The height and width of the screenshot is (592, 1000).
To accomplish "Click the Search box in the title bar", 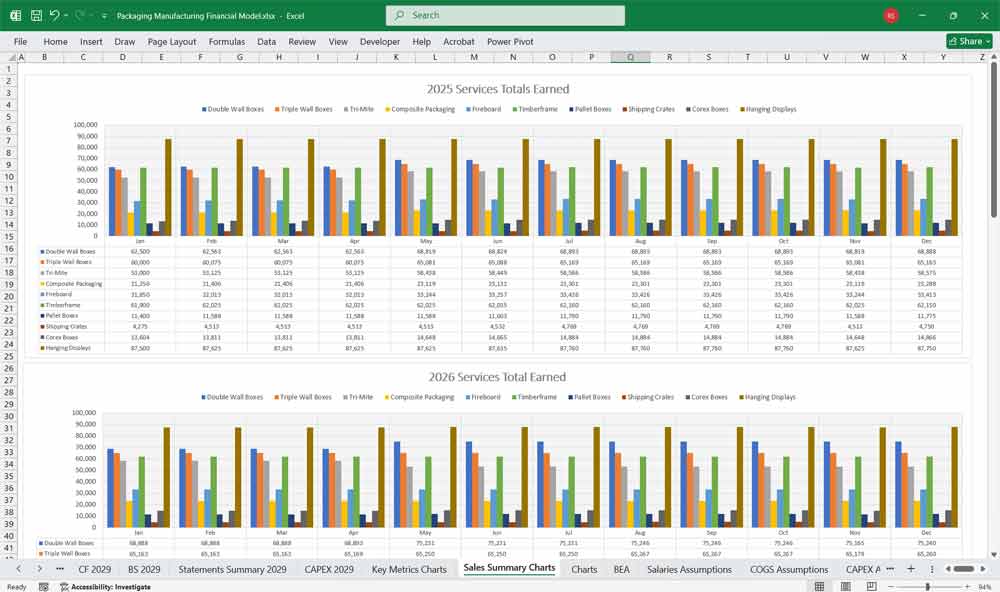I will (x=505, y=15).
